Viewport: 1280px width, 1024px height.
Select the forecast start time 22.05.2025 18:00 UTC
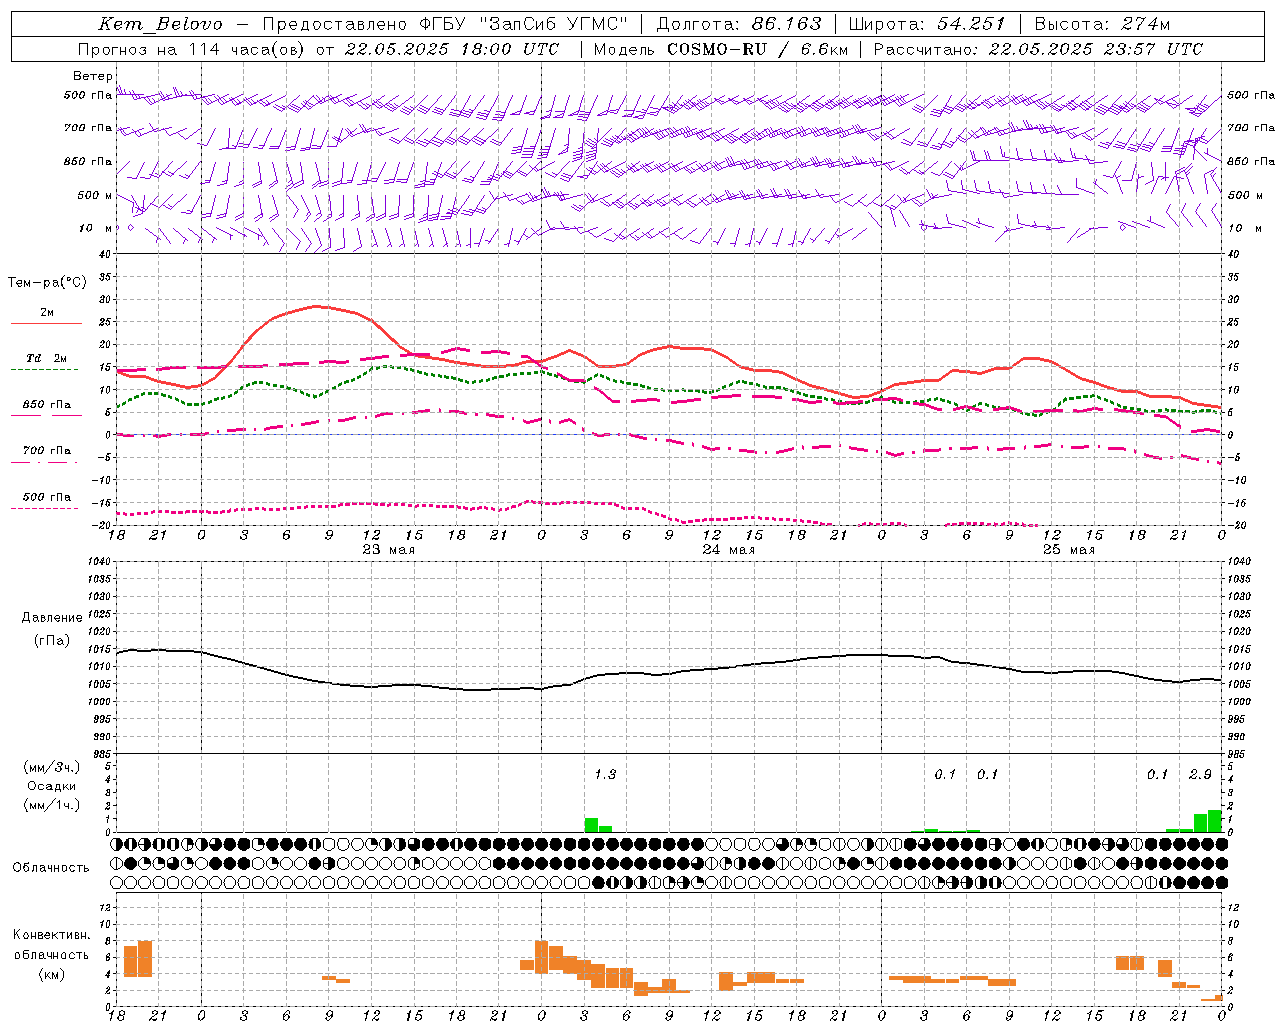click(452, 49)
